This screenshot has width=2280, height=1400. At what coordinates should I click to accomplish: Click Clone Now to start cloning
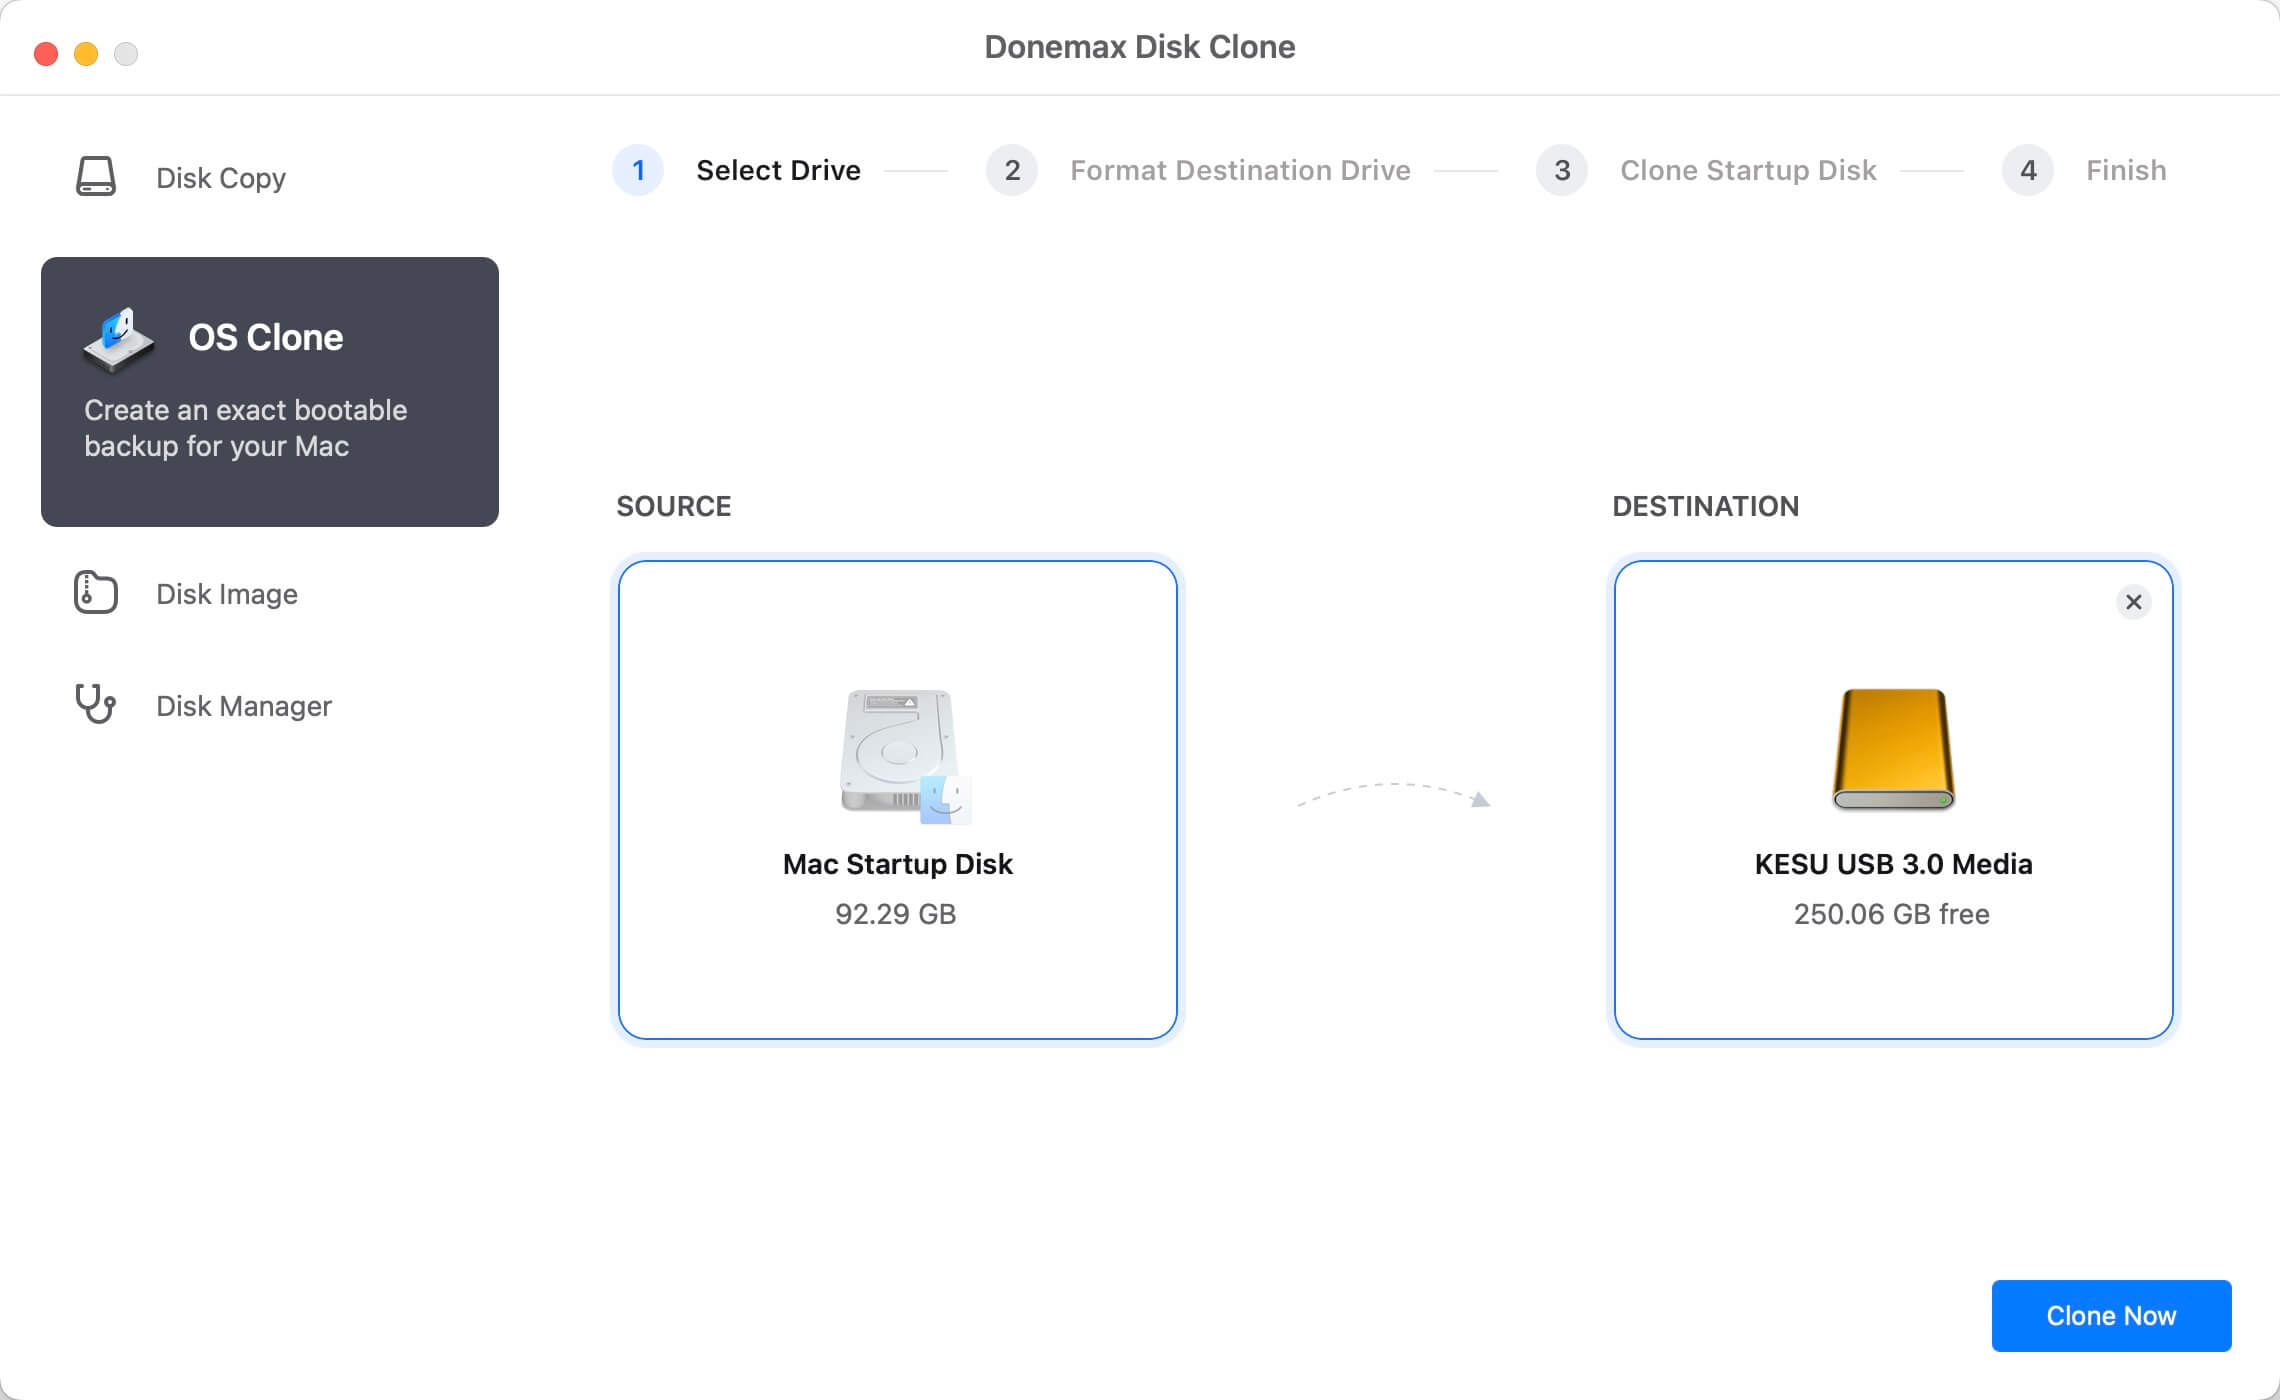click(2111, 1314)
